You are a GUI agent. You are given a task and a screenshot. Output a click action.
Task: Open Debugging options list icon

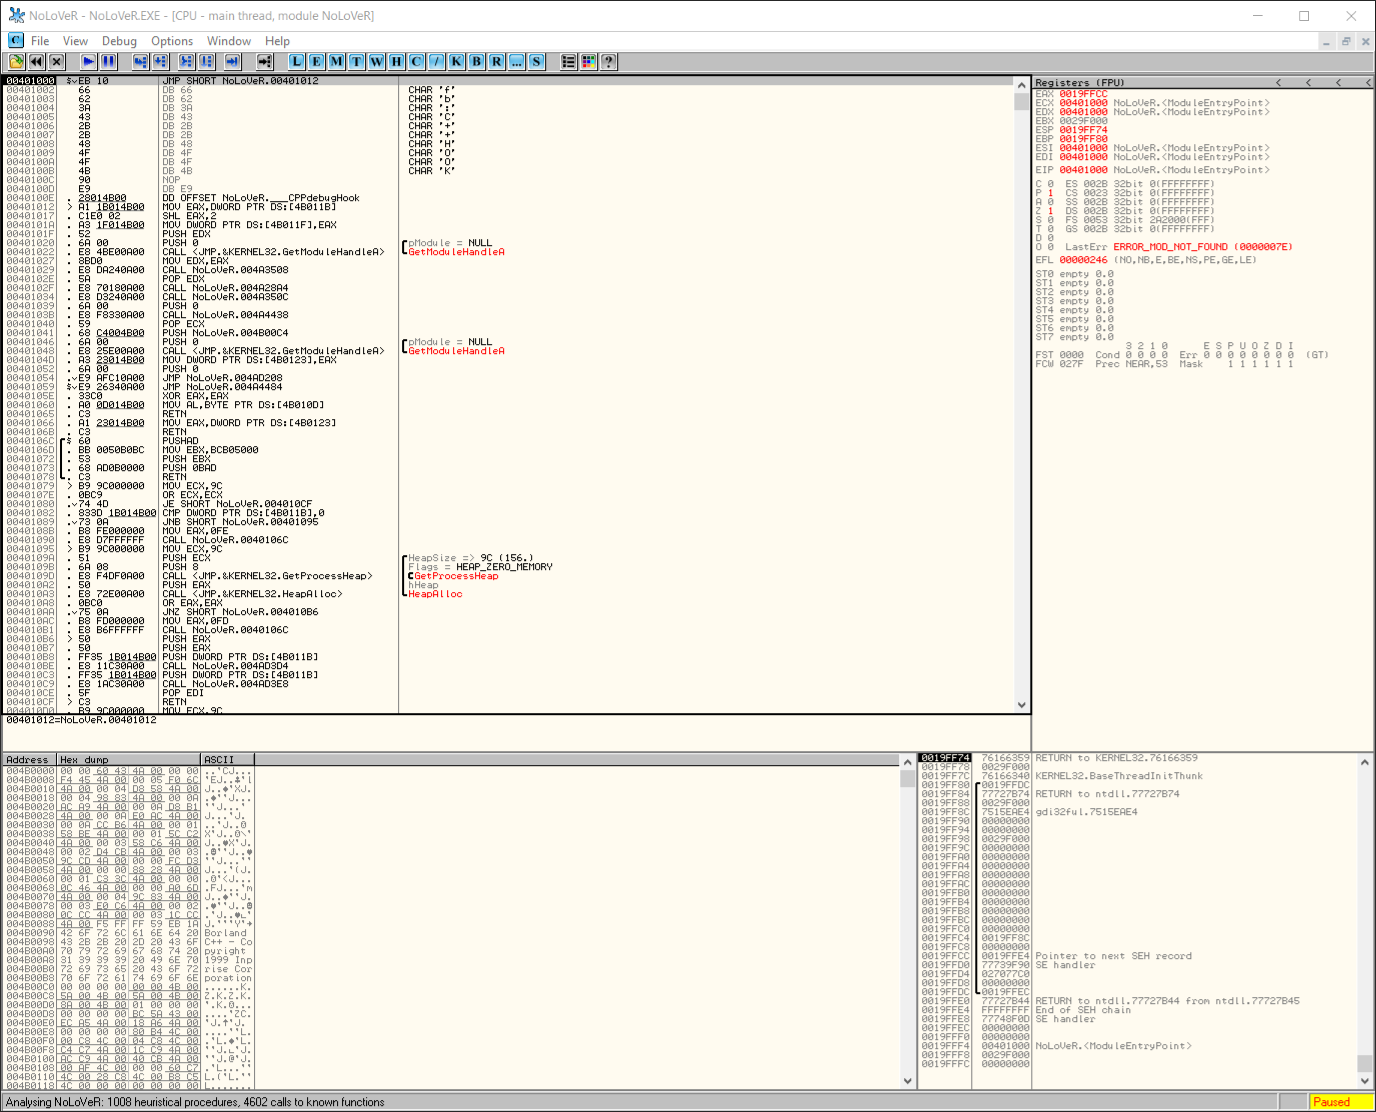(x=569, y=61)
